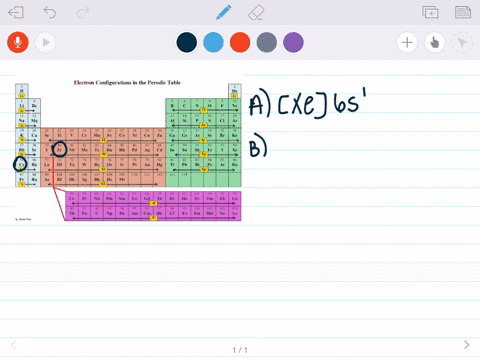The image size is (480, 360).
Task: Click the exit/back arrow icon
Action: (x=16, y=13)
